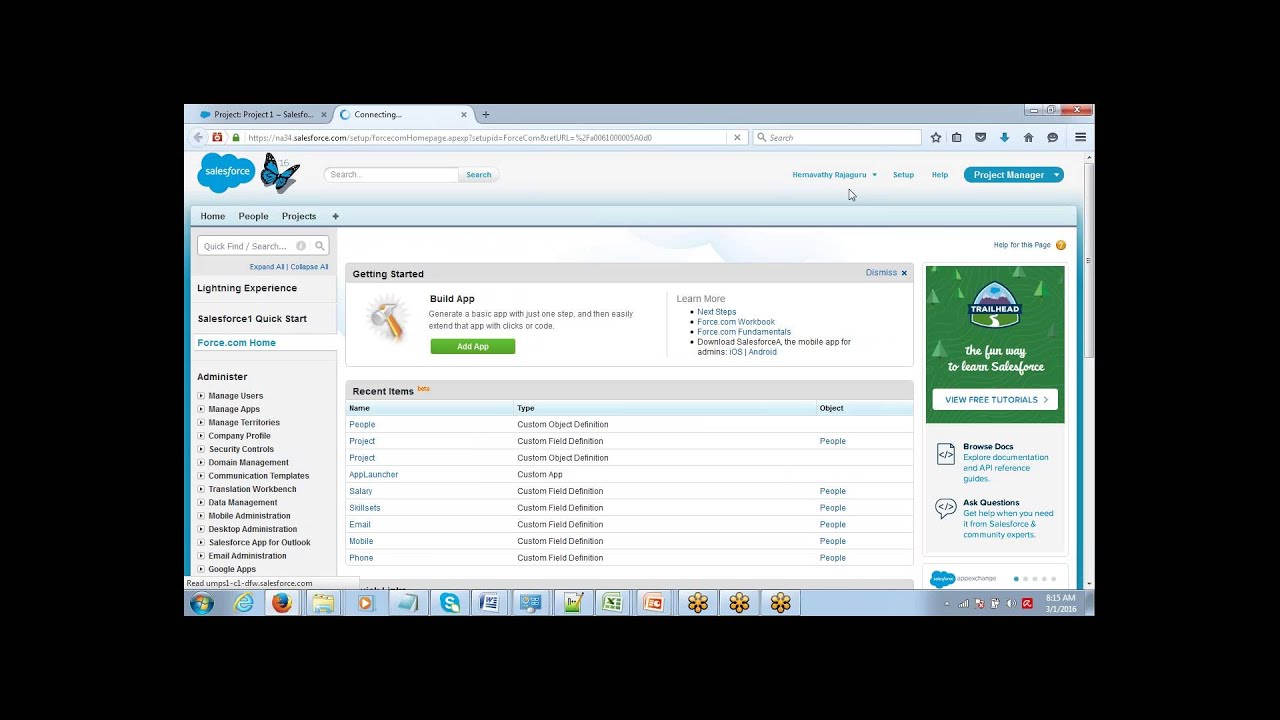The image size is (1280, 720).
Task: Open AppLauncher in Recent Items
Action: 373,474
